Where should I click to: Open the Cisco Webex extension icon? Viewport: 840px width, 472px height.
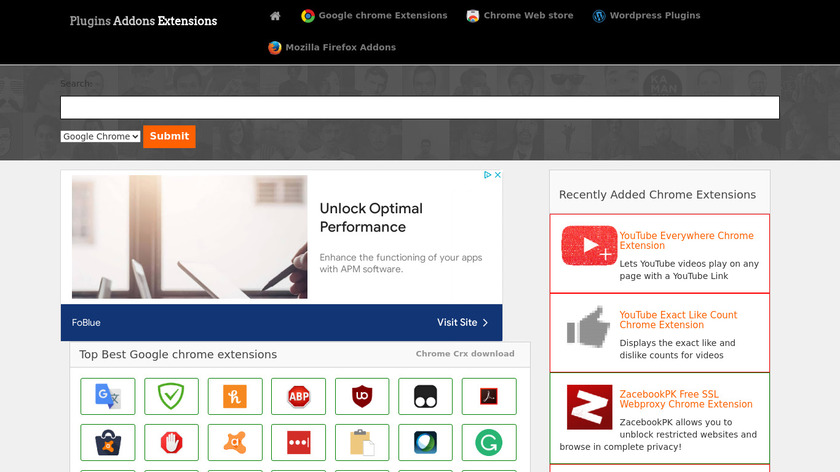pos(425,443)
